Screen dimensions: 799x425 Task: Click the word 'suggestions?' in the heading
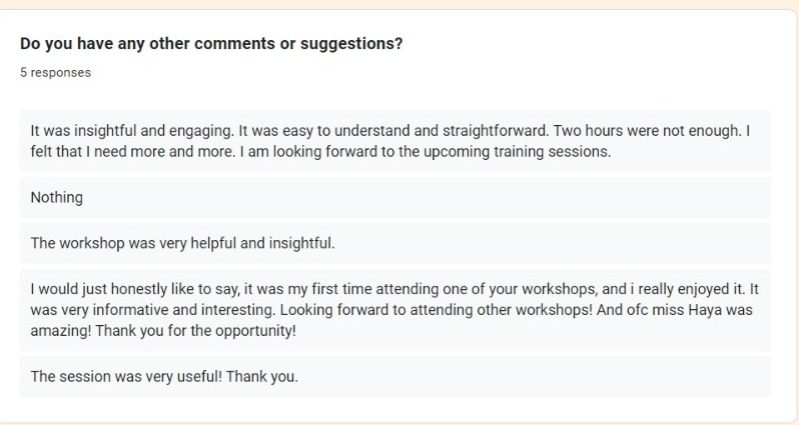[x=351, y=44]
